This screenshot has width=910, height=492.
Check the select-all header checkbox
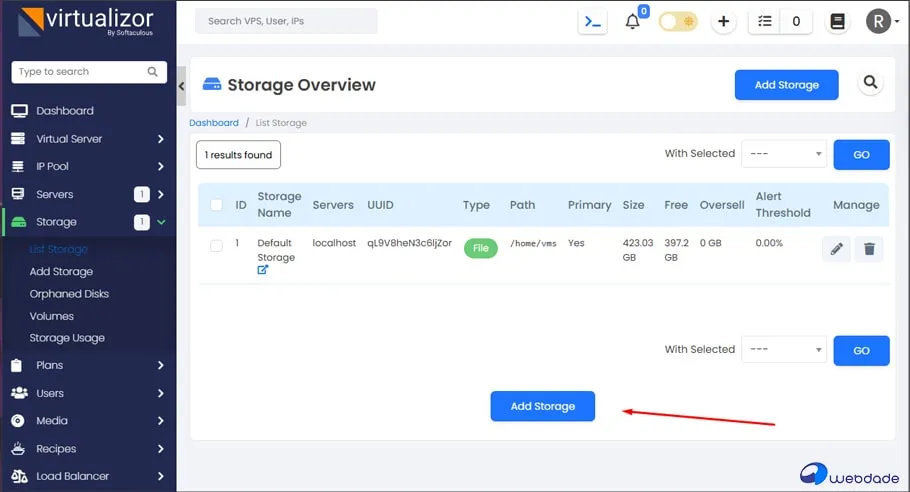[x=216, y=205]
